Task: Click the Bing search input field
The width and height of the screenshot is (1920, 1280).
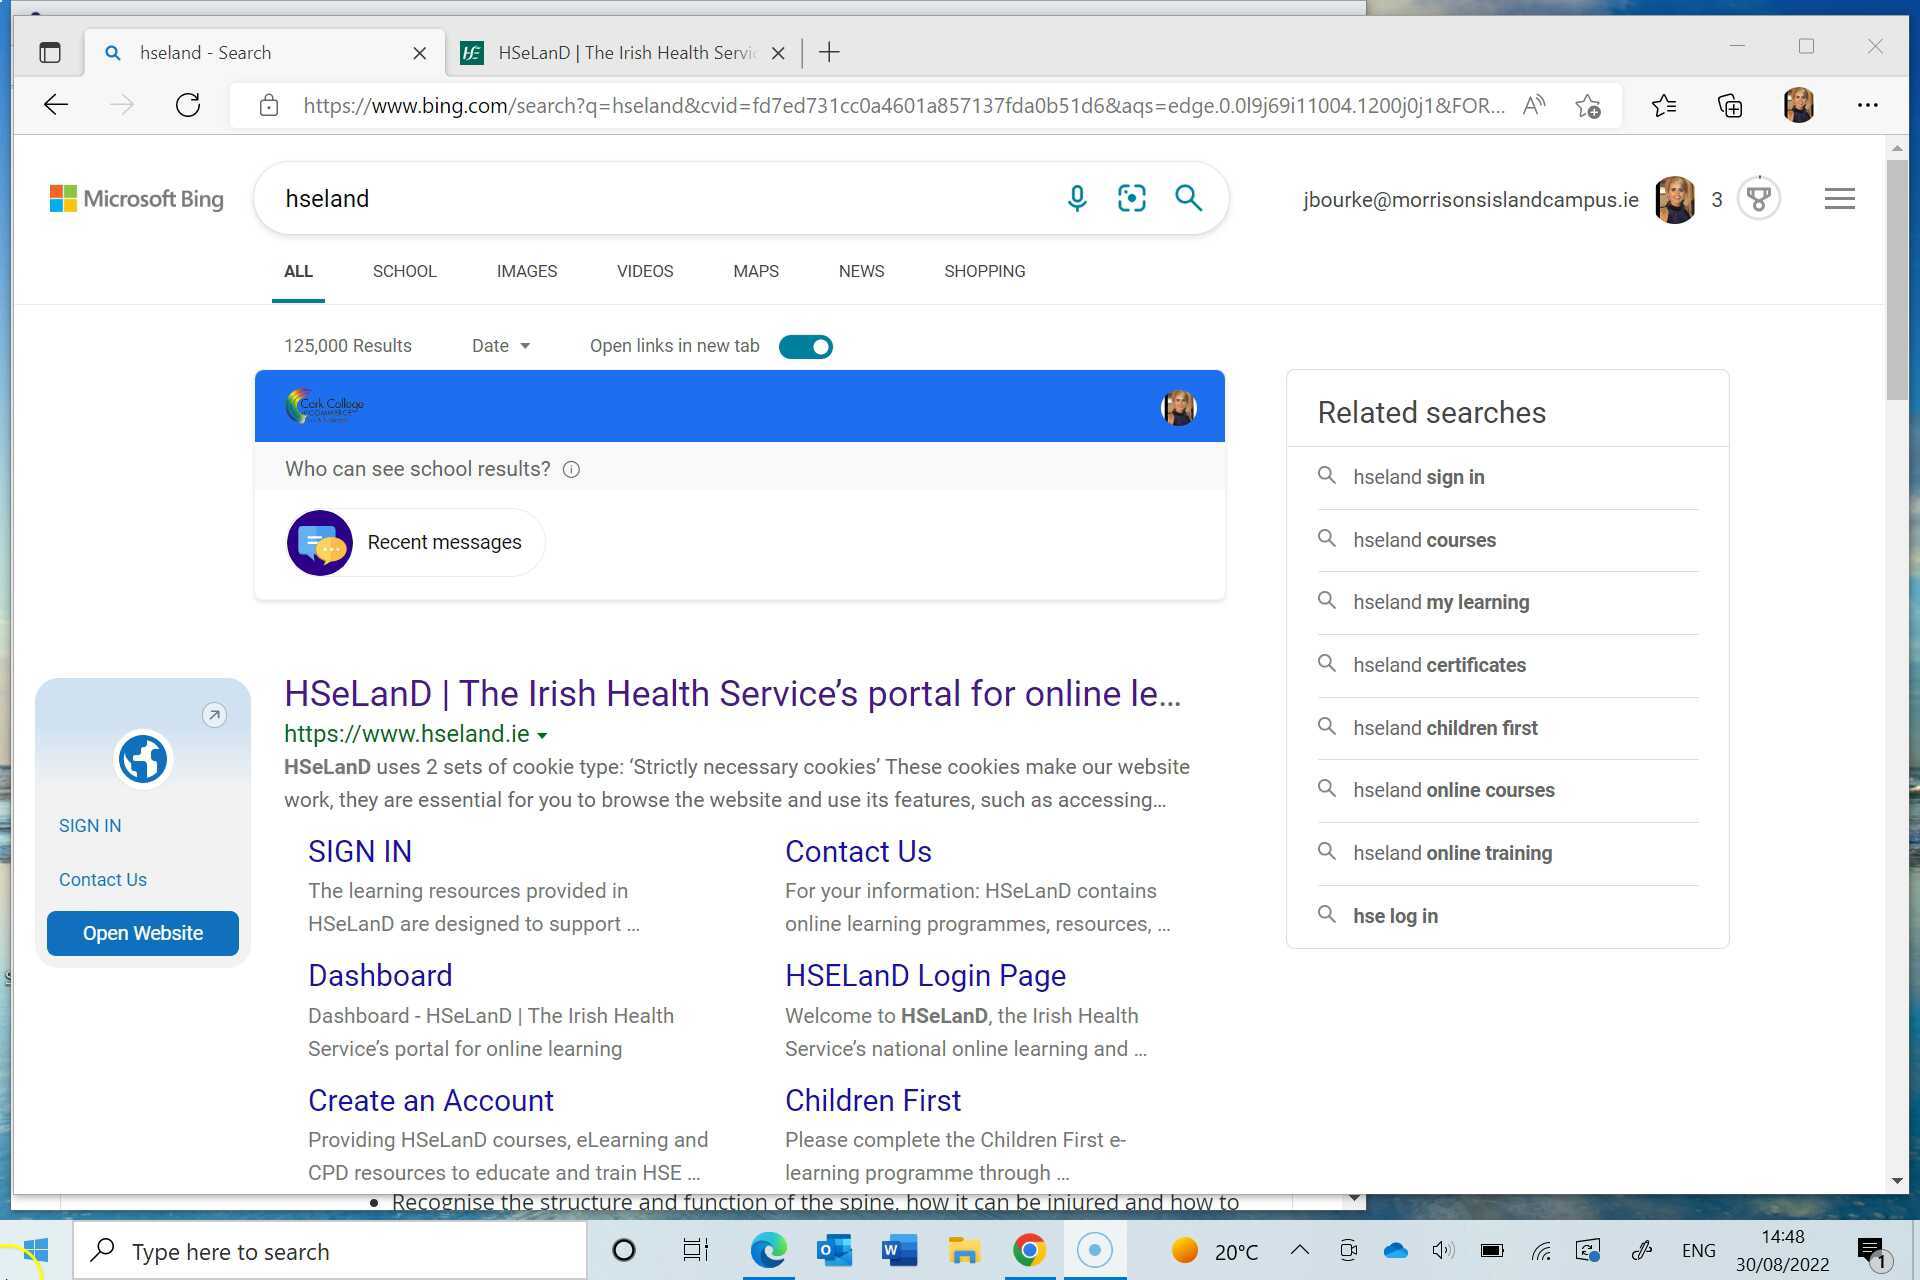Action: point(660,198)
